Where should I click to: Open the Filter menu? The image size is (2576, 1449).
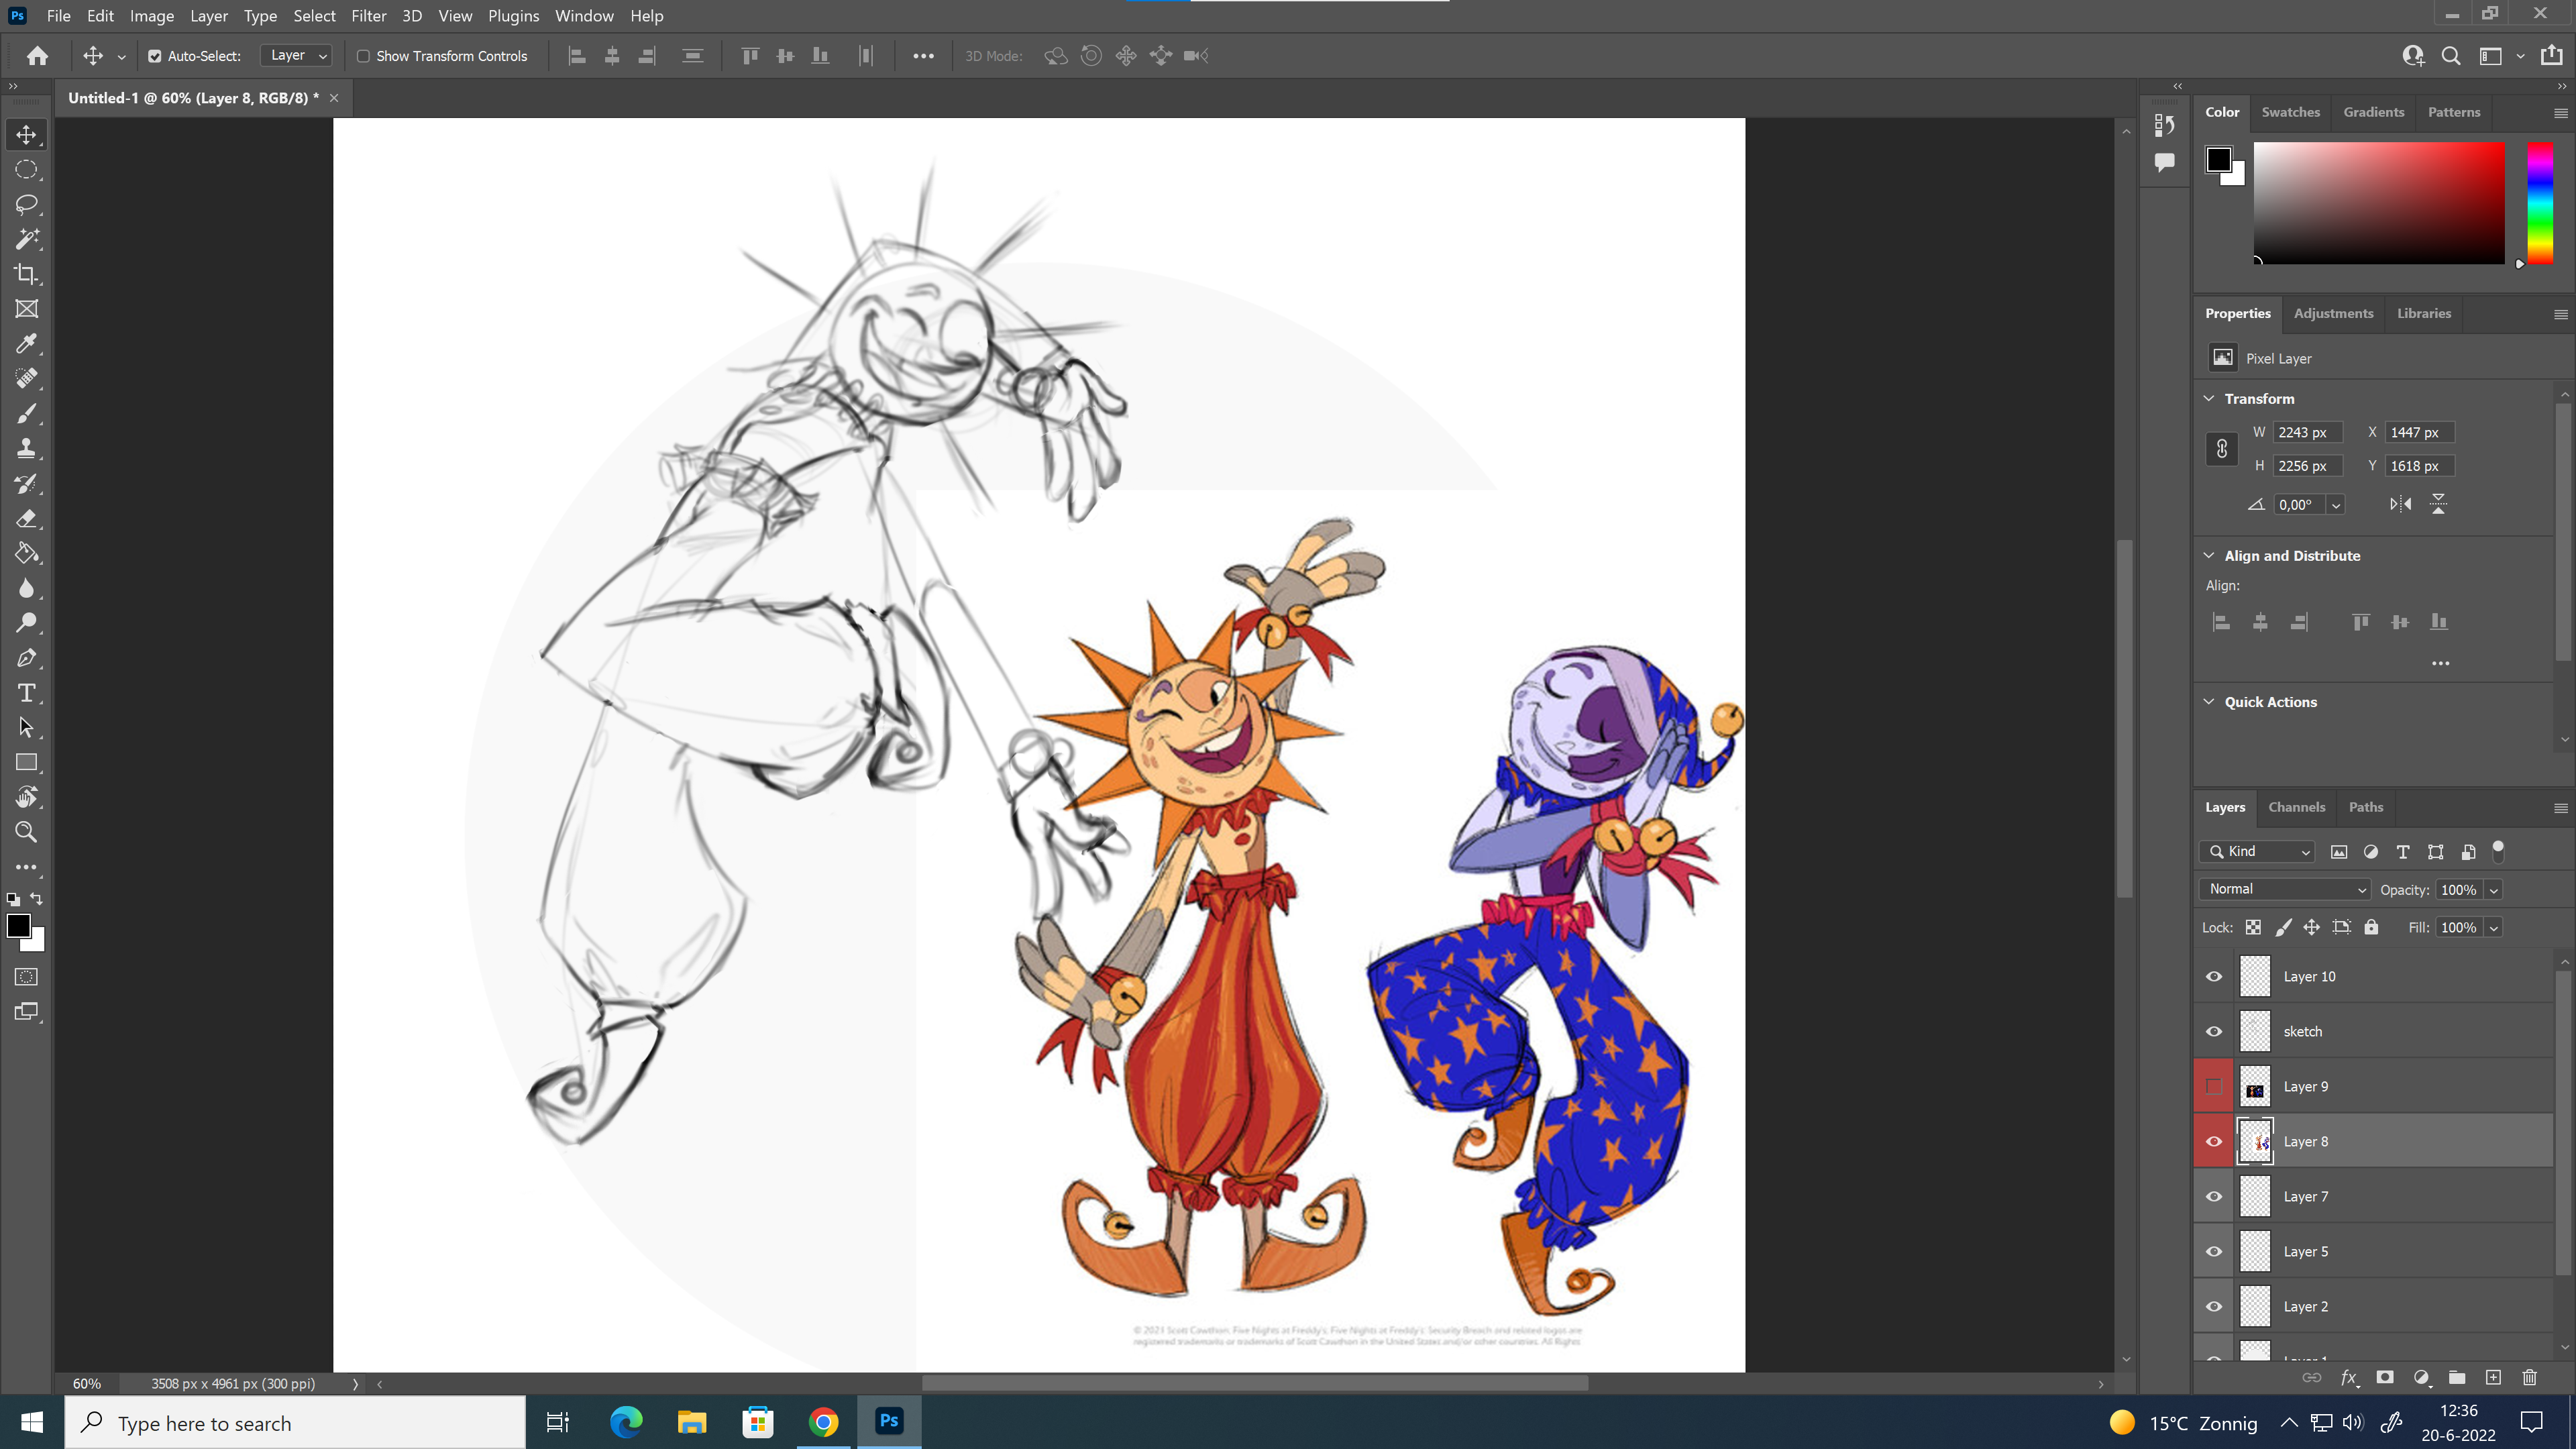point(368,16)
